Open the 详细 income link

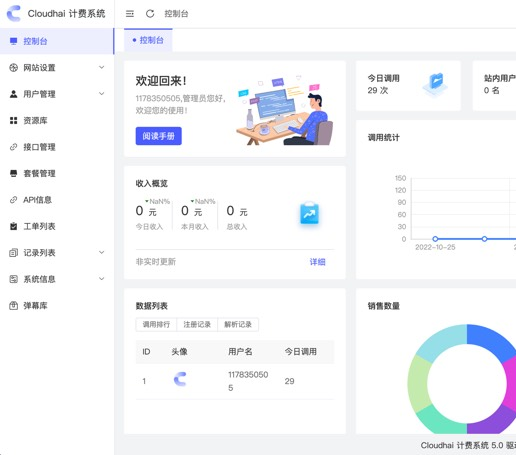coord(317,262)
